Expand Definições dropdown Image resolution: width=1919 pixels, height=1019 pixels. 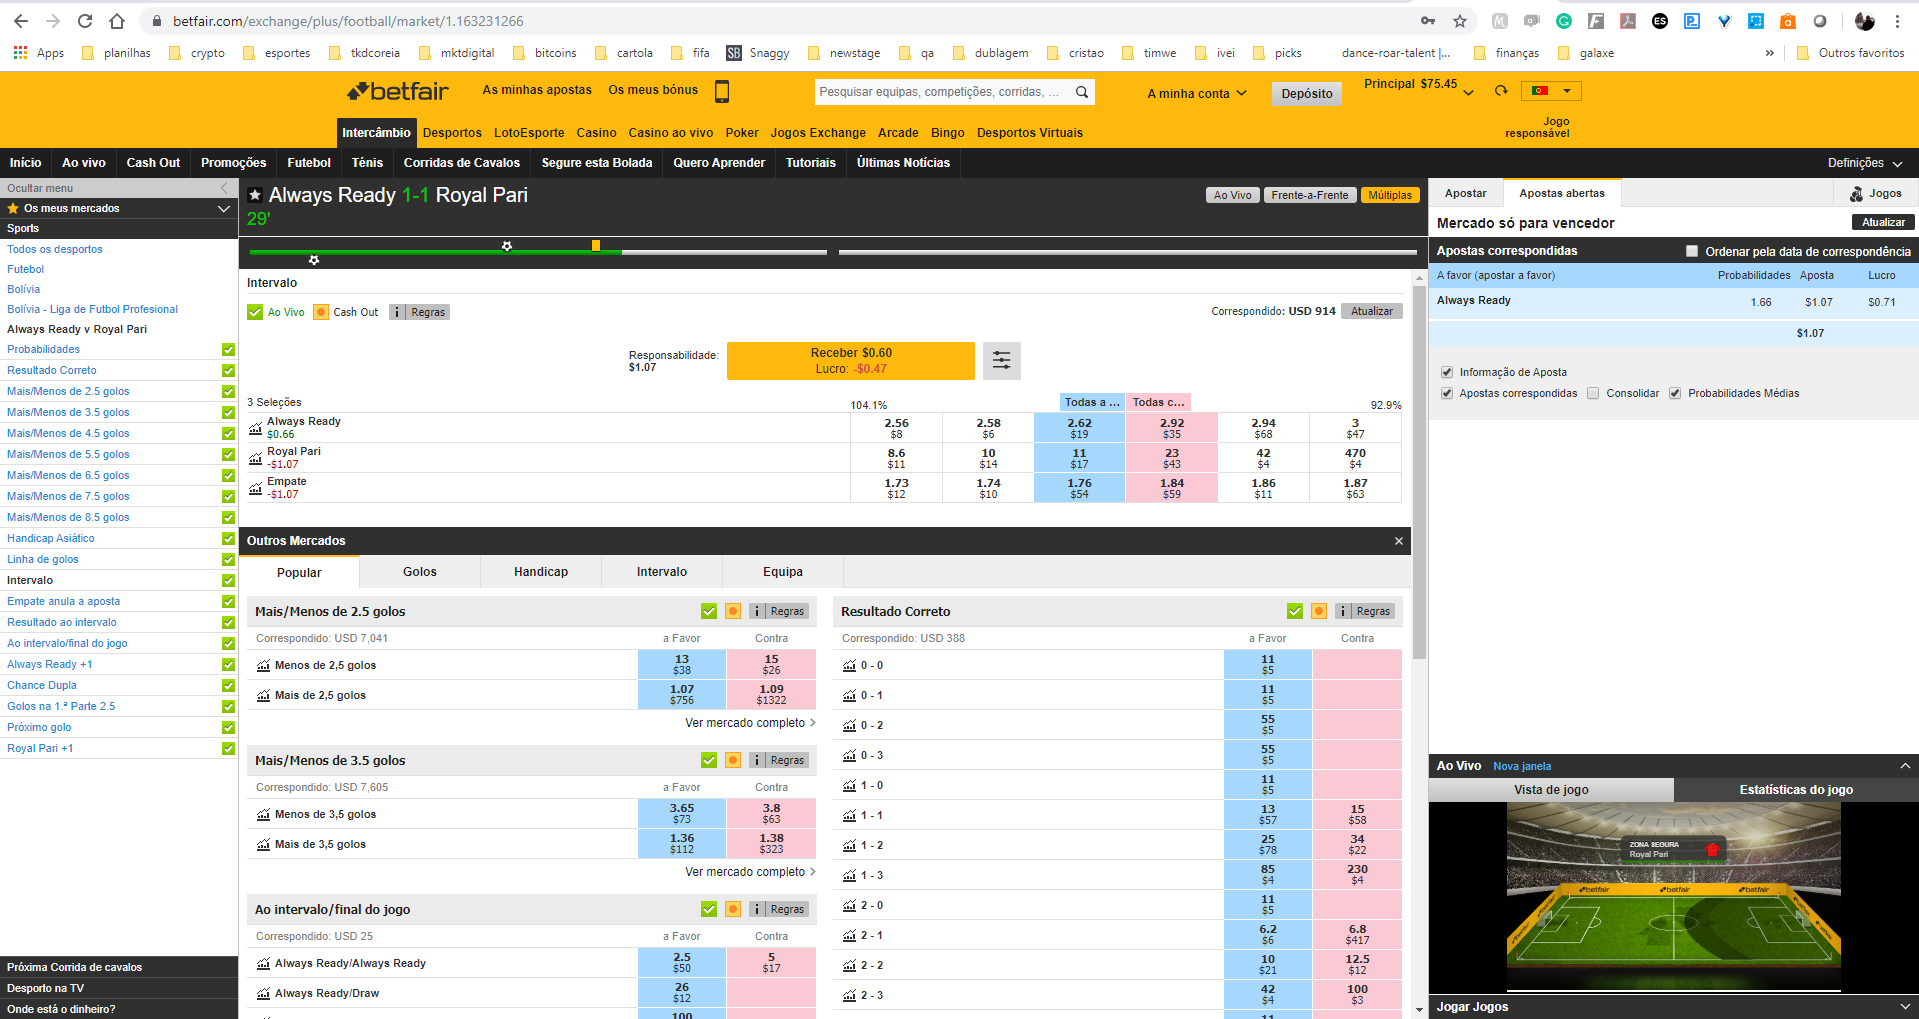coord(1865,163)
